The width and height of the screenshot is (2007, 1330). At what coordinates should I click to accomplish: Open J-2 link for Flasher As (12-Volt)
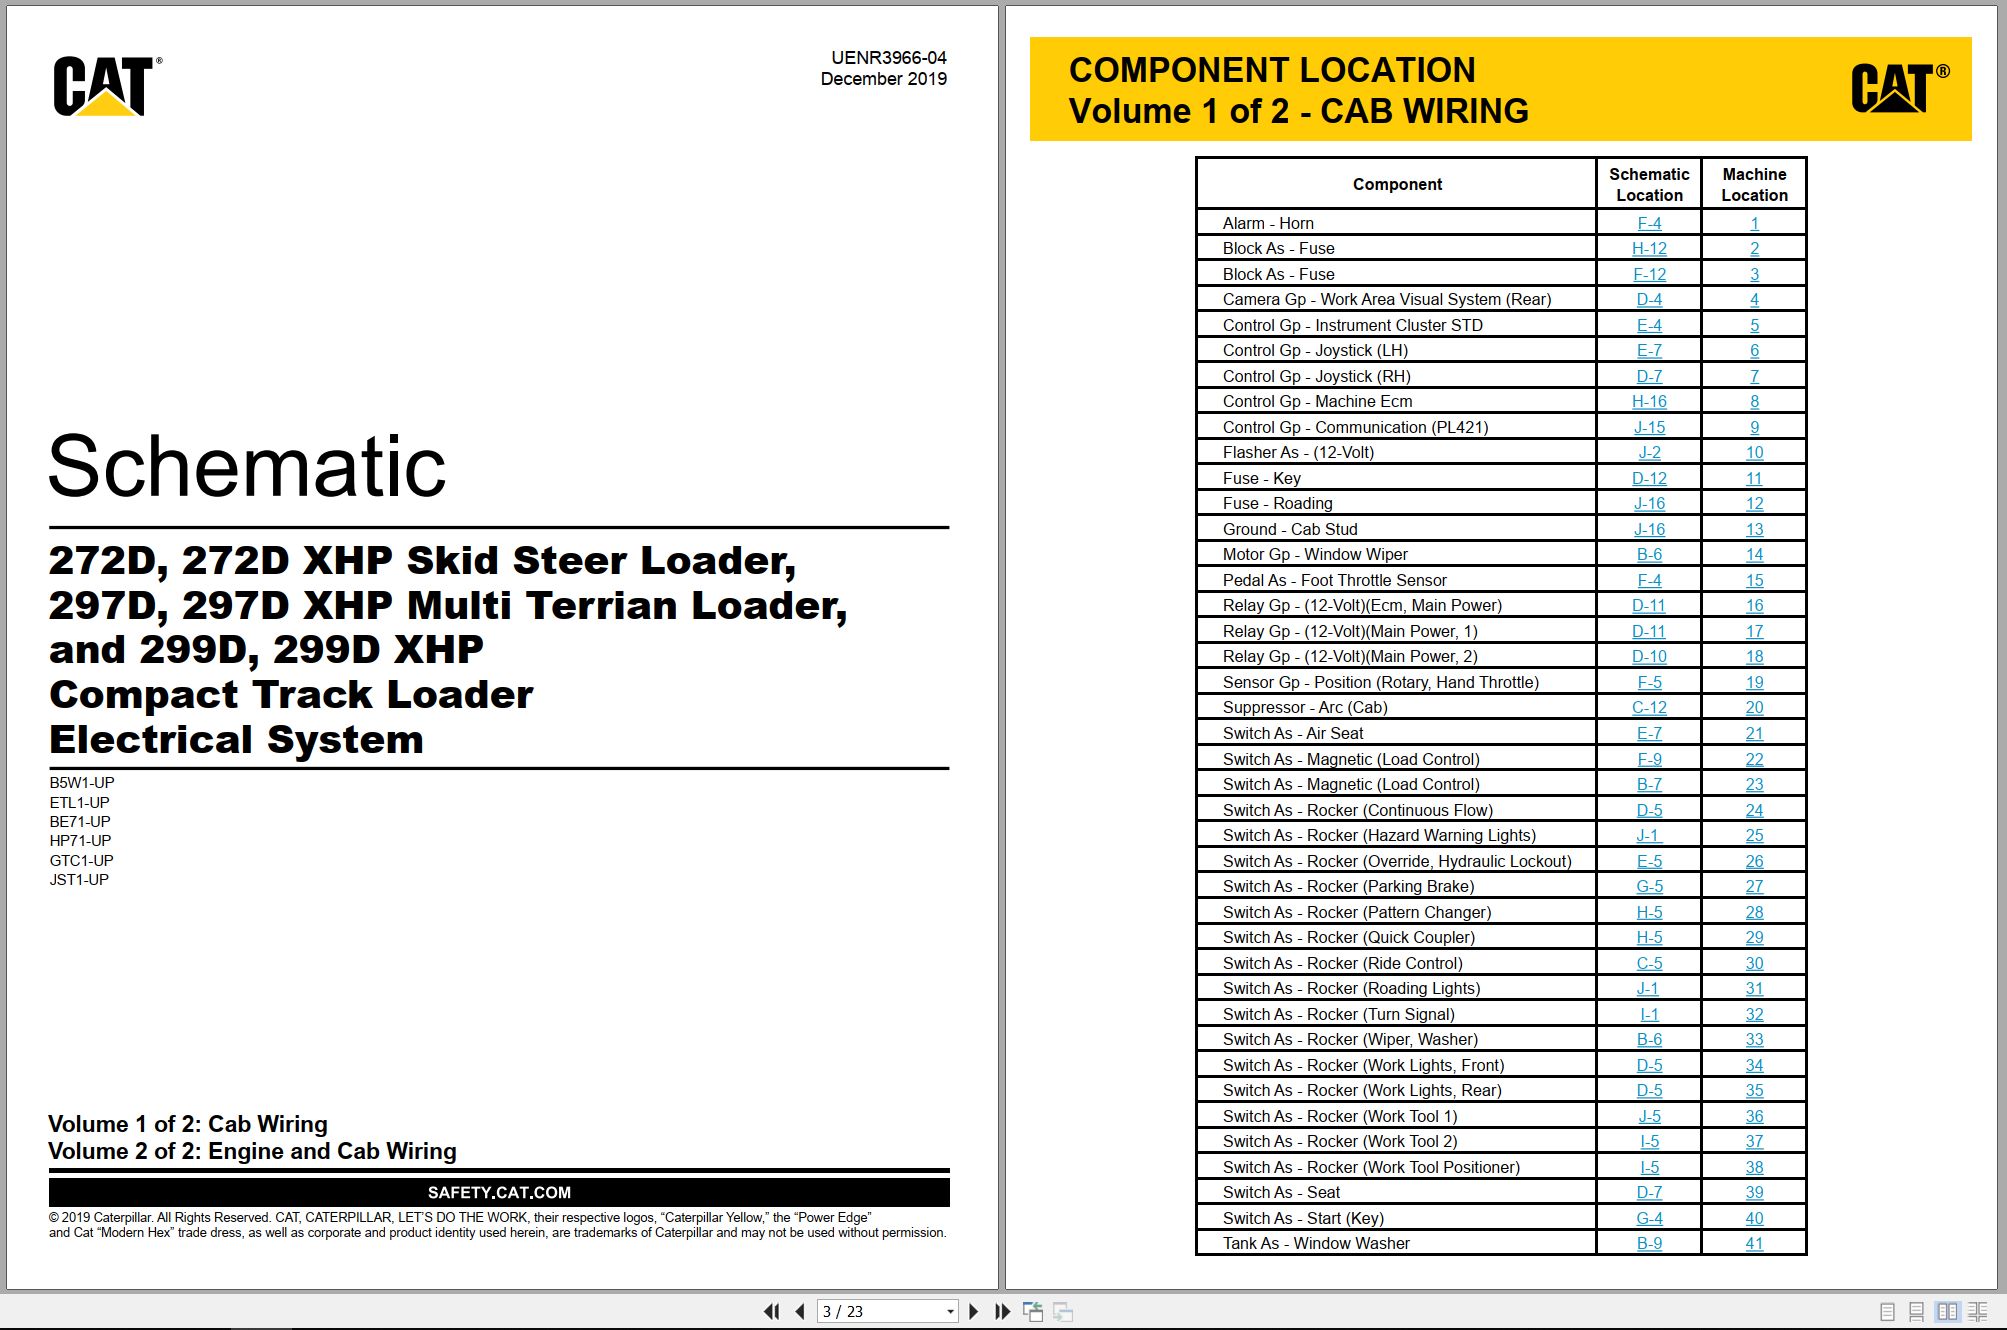(1649, 452)
